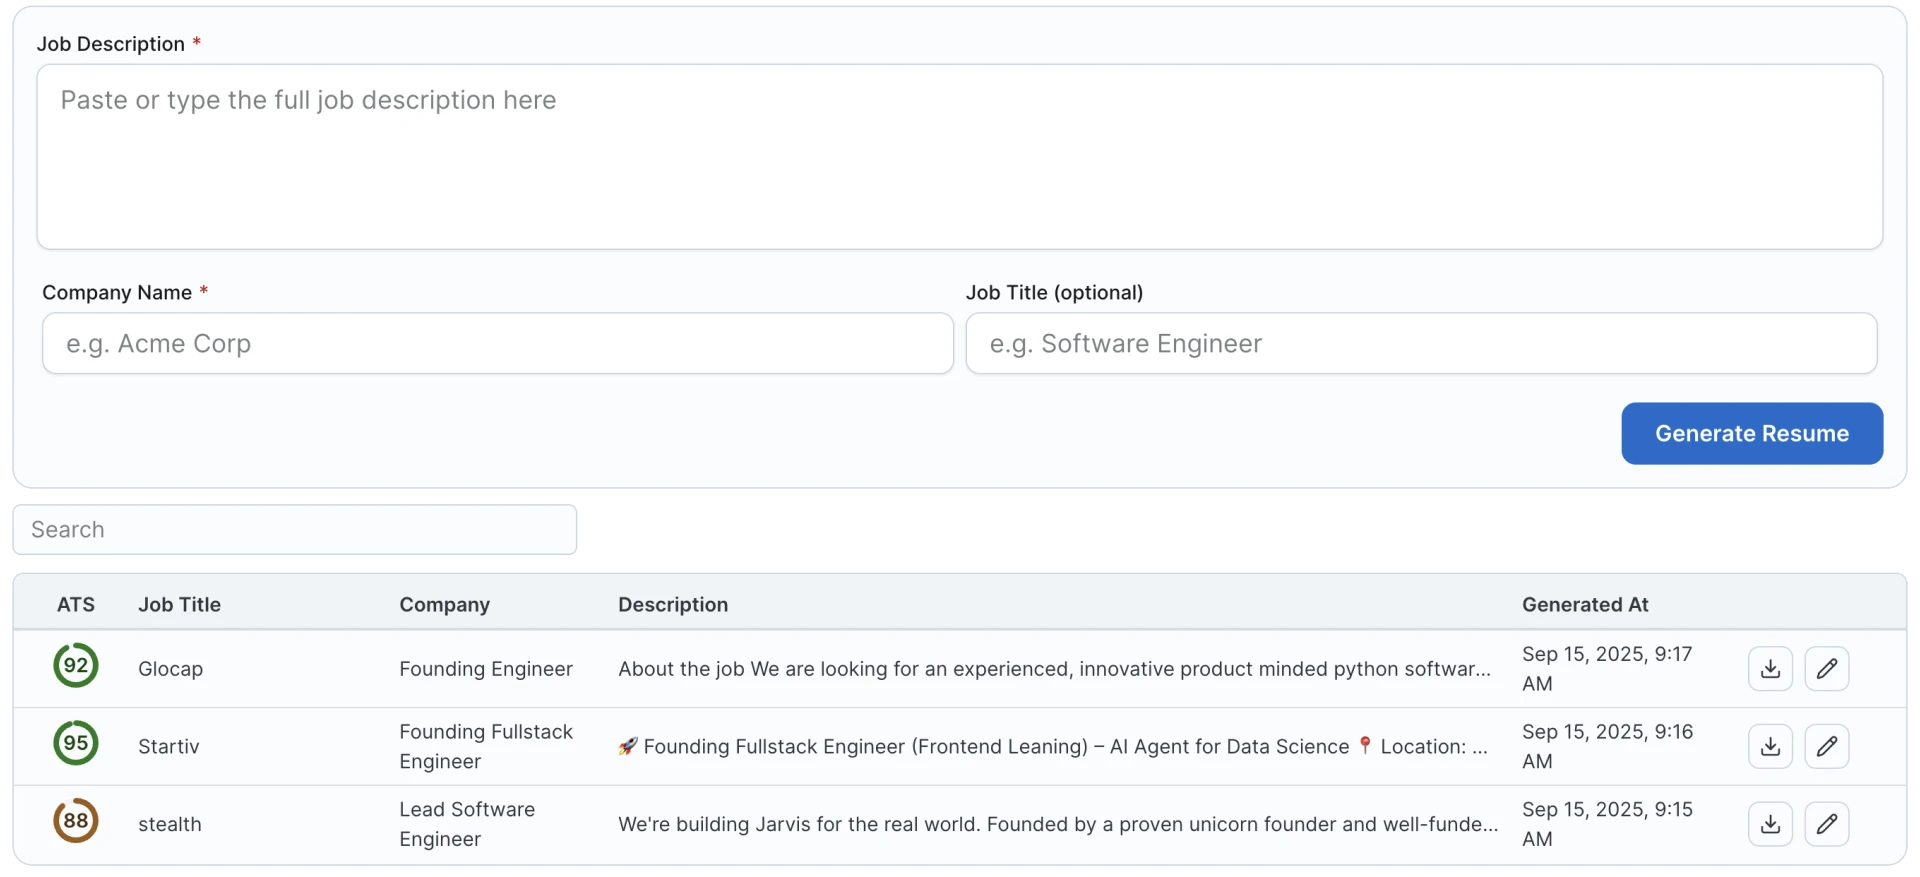Open the Lead Software Engineer row

pyautogui.click(x=467, y=824)
